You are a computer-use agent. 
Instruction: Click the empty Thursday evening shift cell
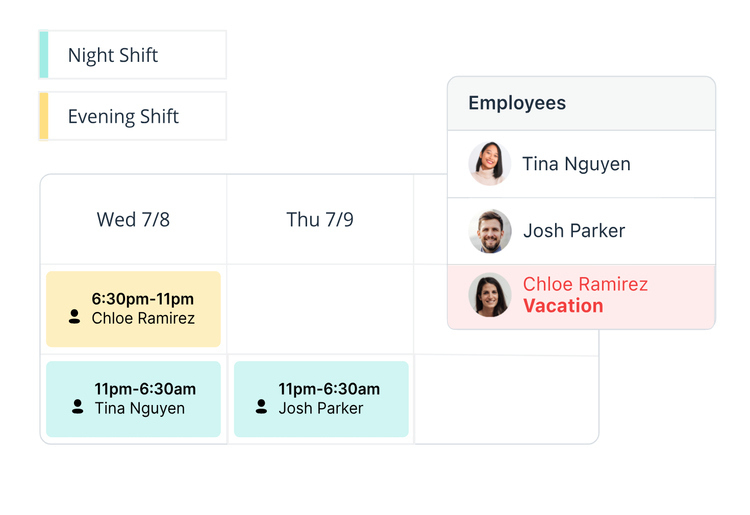coord(320,309)
